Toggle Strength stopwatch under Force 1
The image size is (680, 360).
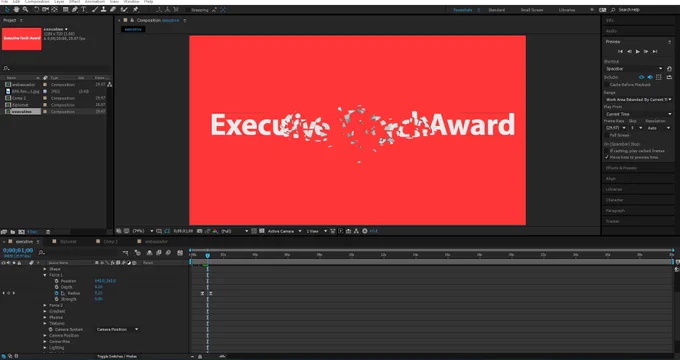point(56,299)
